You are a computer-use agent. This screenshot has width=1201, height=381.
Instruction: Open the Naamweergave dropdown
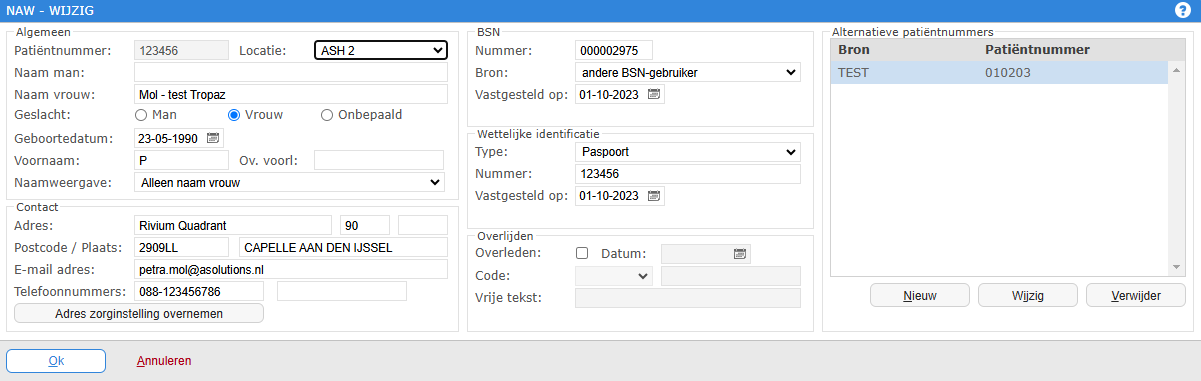tap(289, 182)
